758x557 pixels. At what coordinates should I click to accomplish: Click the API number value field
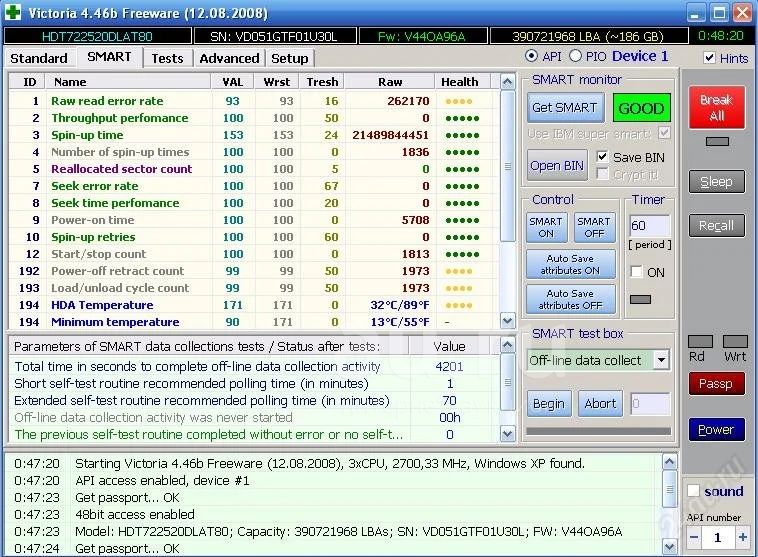718,537
